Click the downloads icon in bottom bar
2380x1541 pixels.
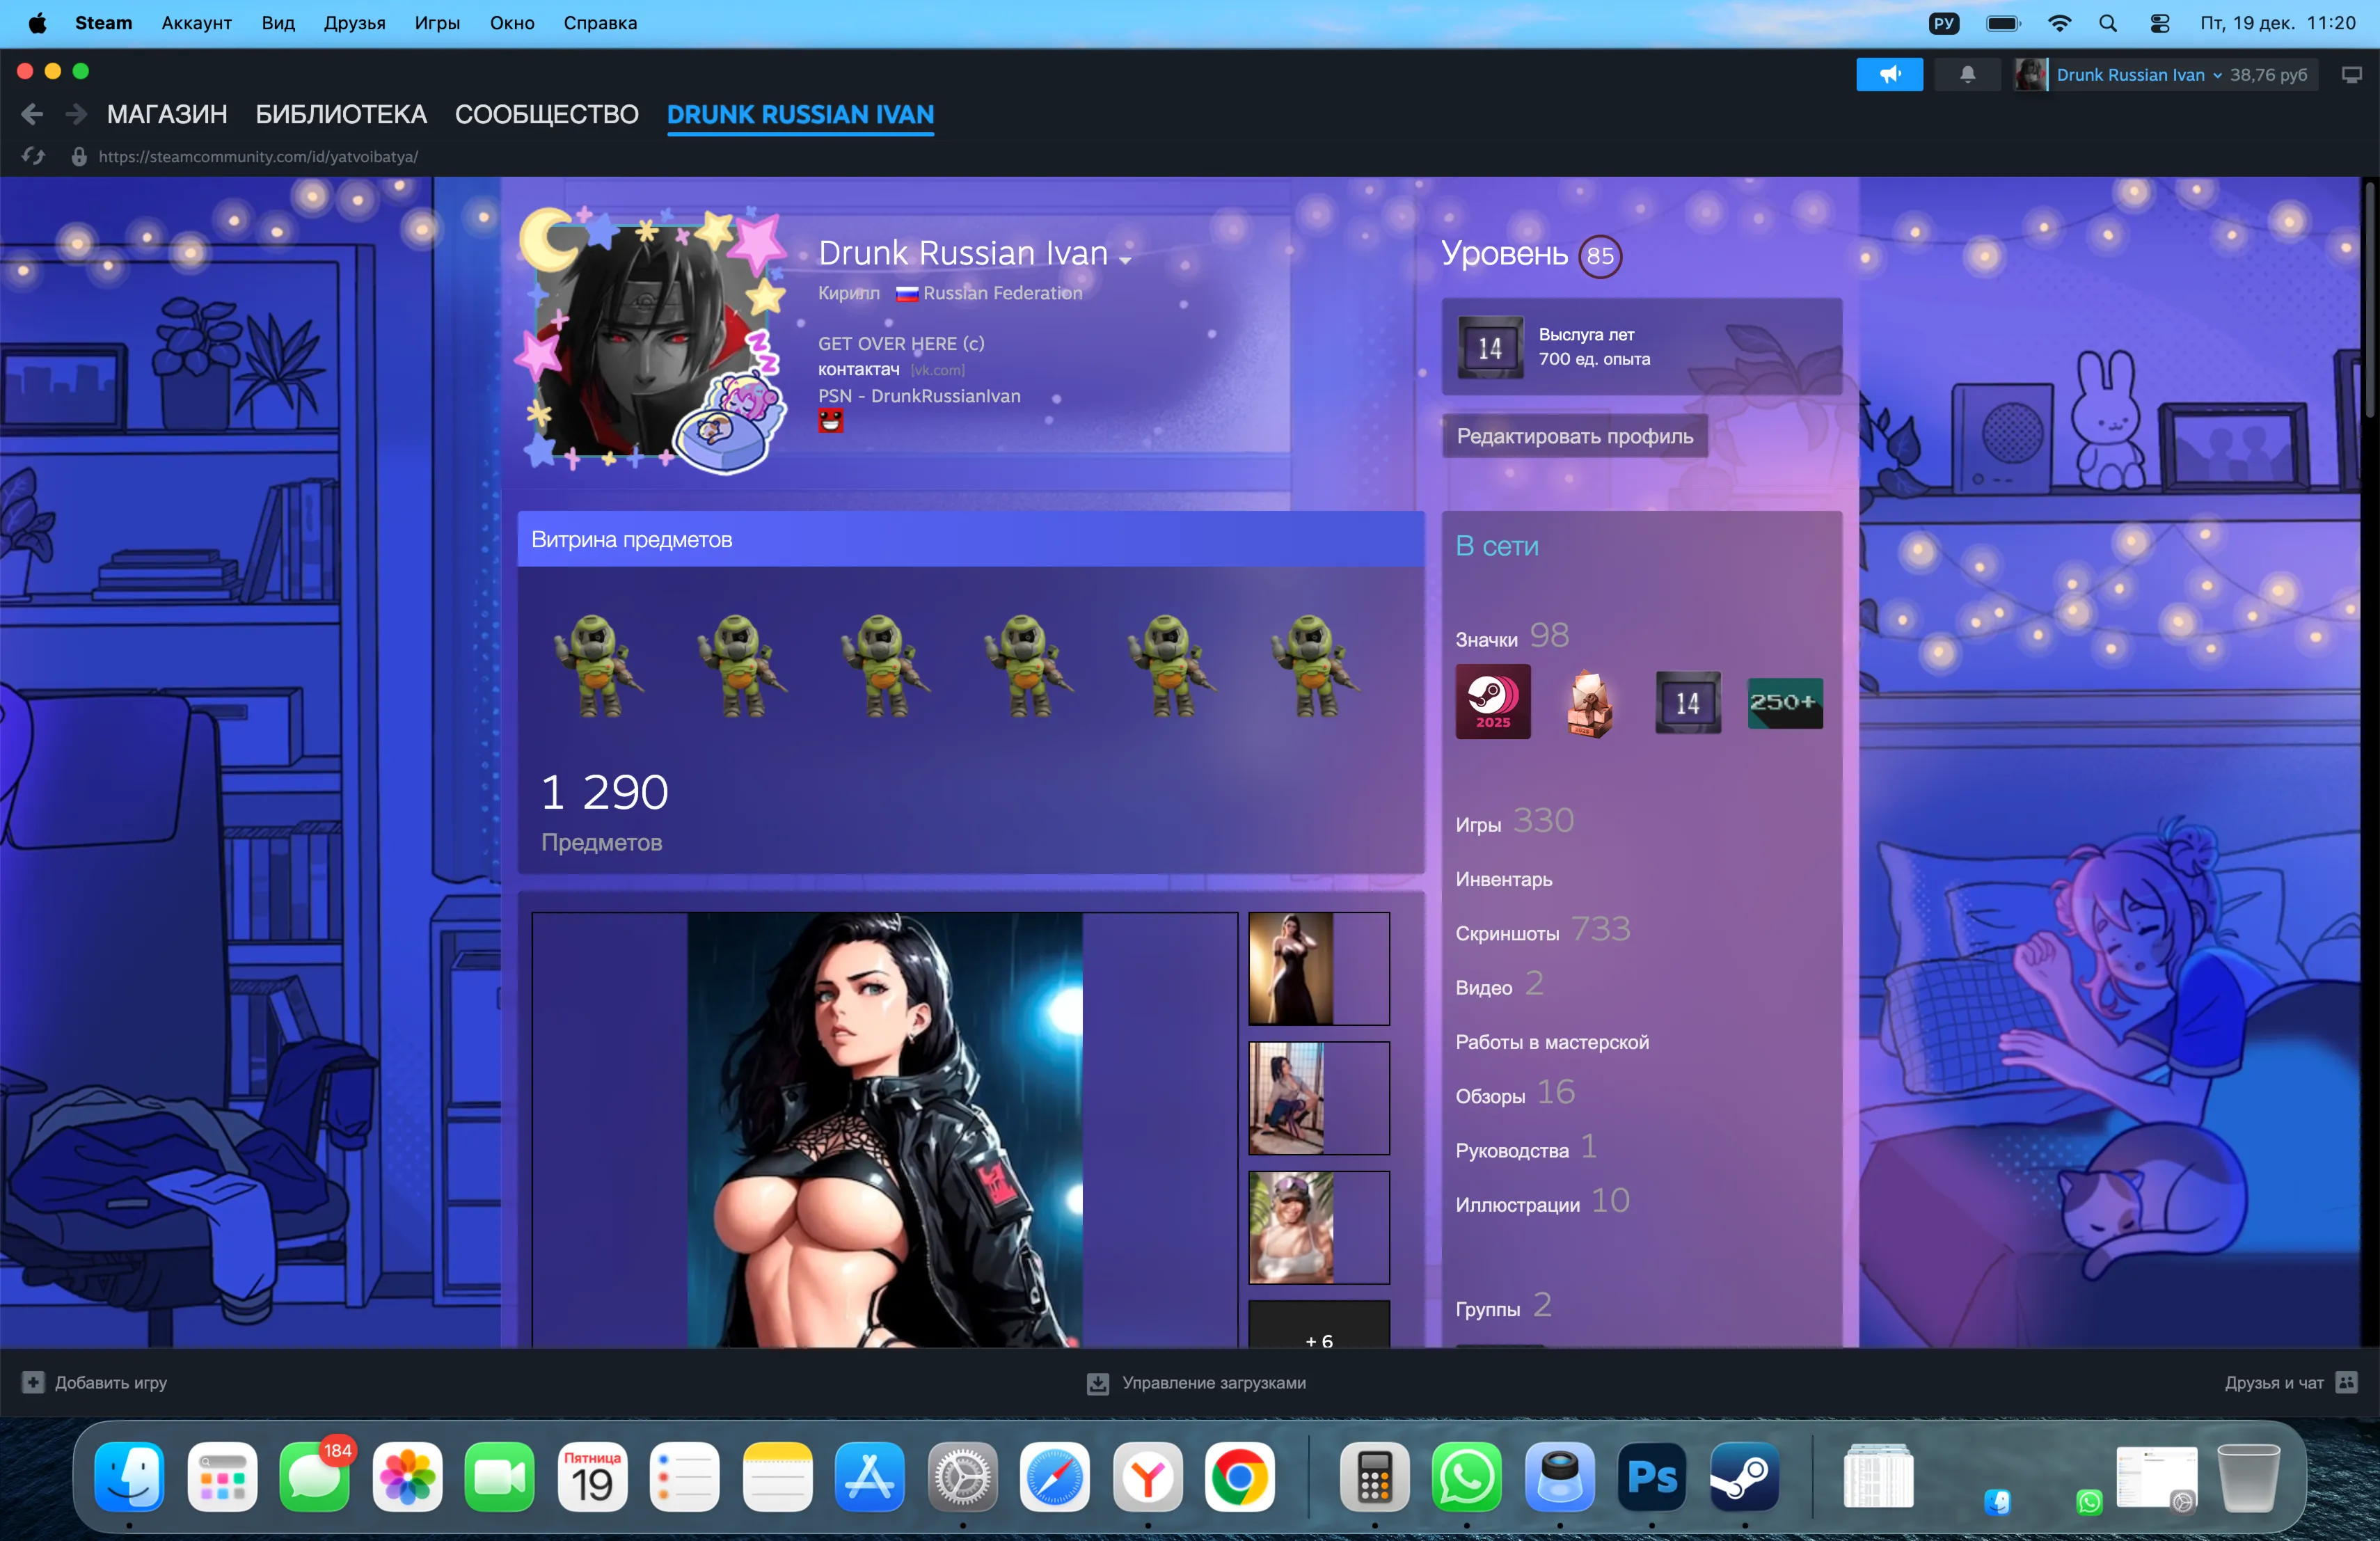pos(1097,1383)
